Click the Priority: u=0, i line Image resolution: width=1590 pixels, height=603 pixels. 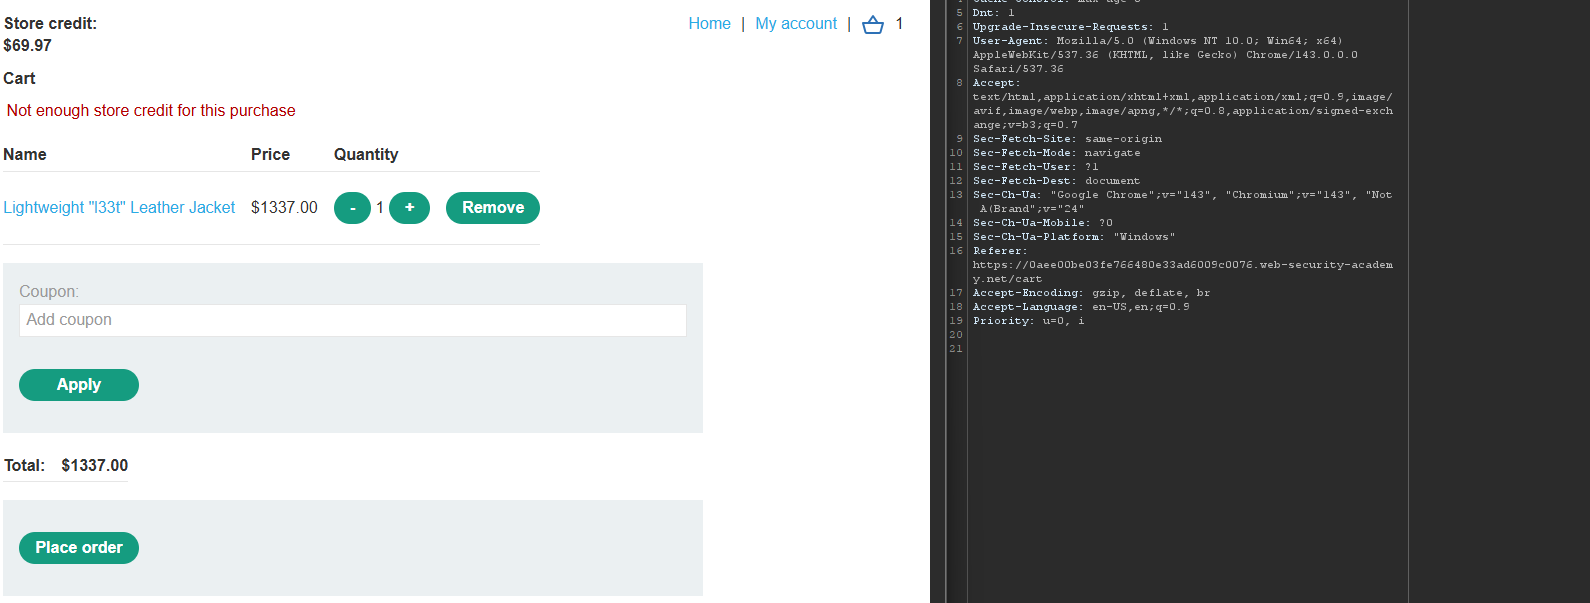click(1028, 321)
